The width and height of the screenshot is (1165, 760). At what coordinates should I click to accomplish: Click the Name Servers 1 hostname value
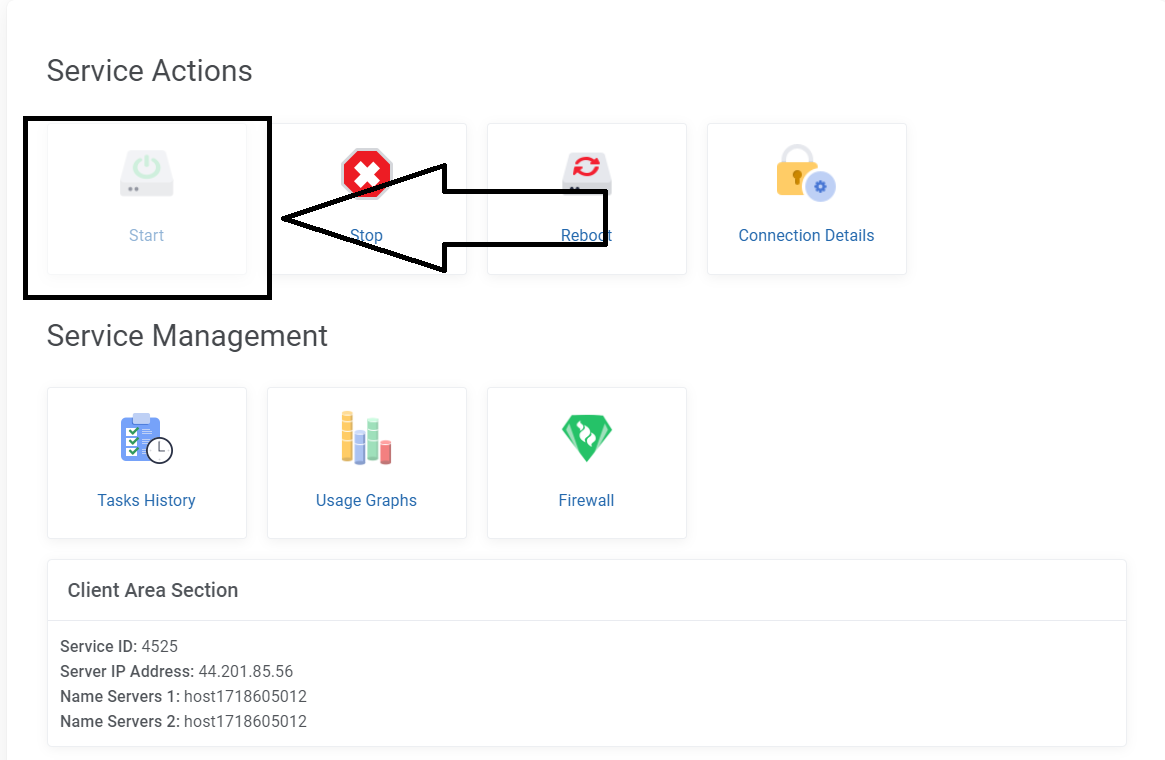pos(245,696)
